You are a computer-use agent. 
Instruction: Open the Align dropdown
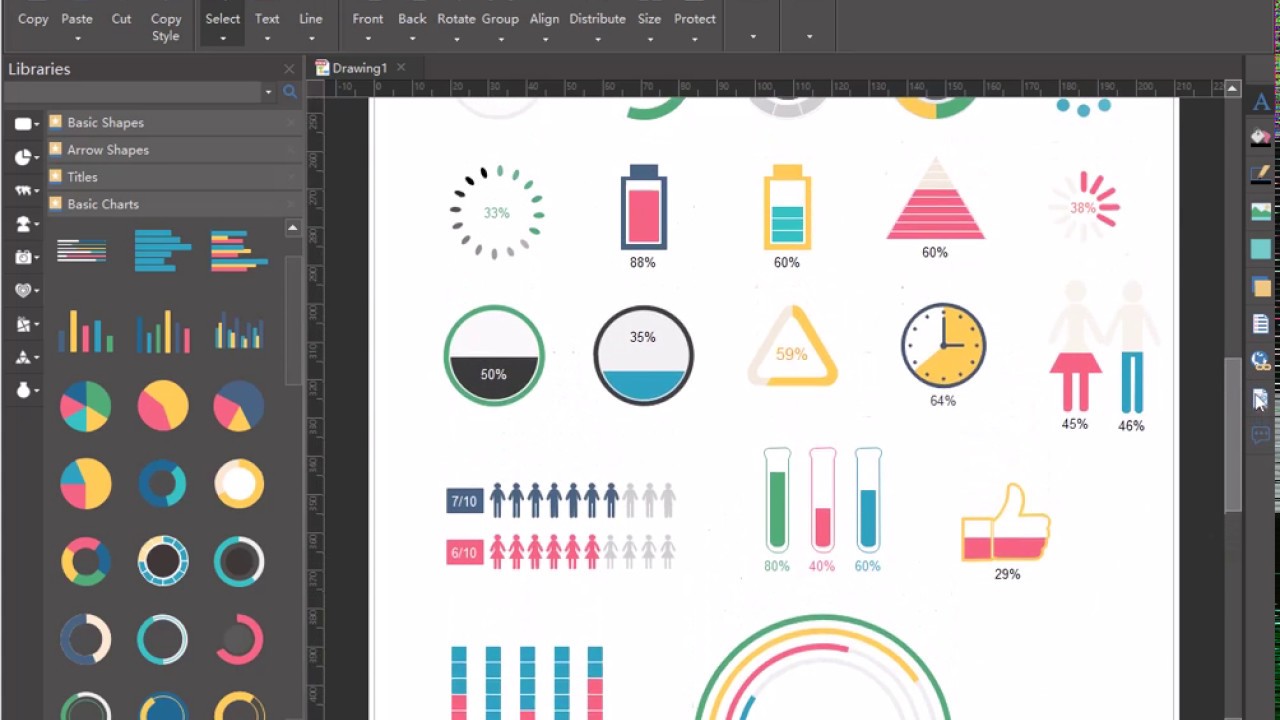pyautogui.click(x=545, y=38)
